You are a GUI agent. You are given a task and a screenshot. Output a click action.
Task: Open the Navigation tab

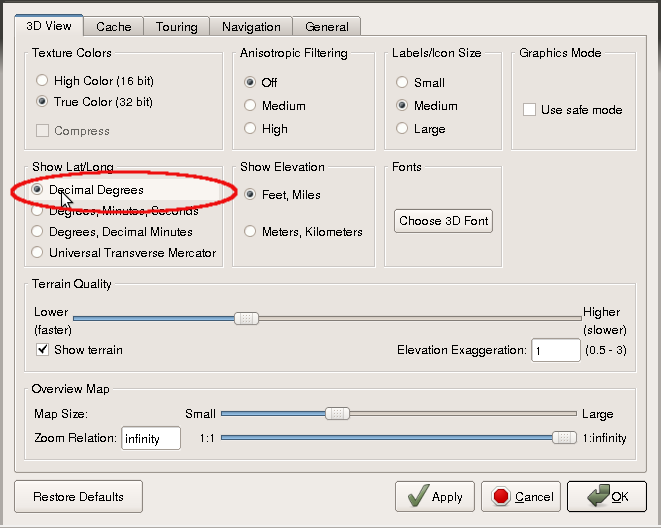[251, 27]
